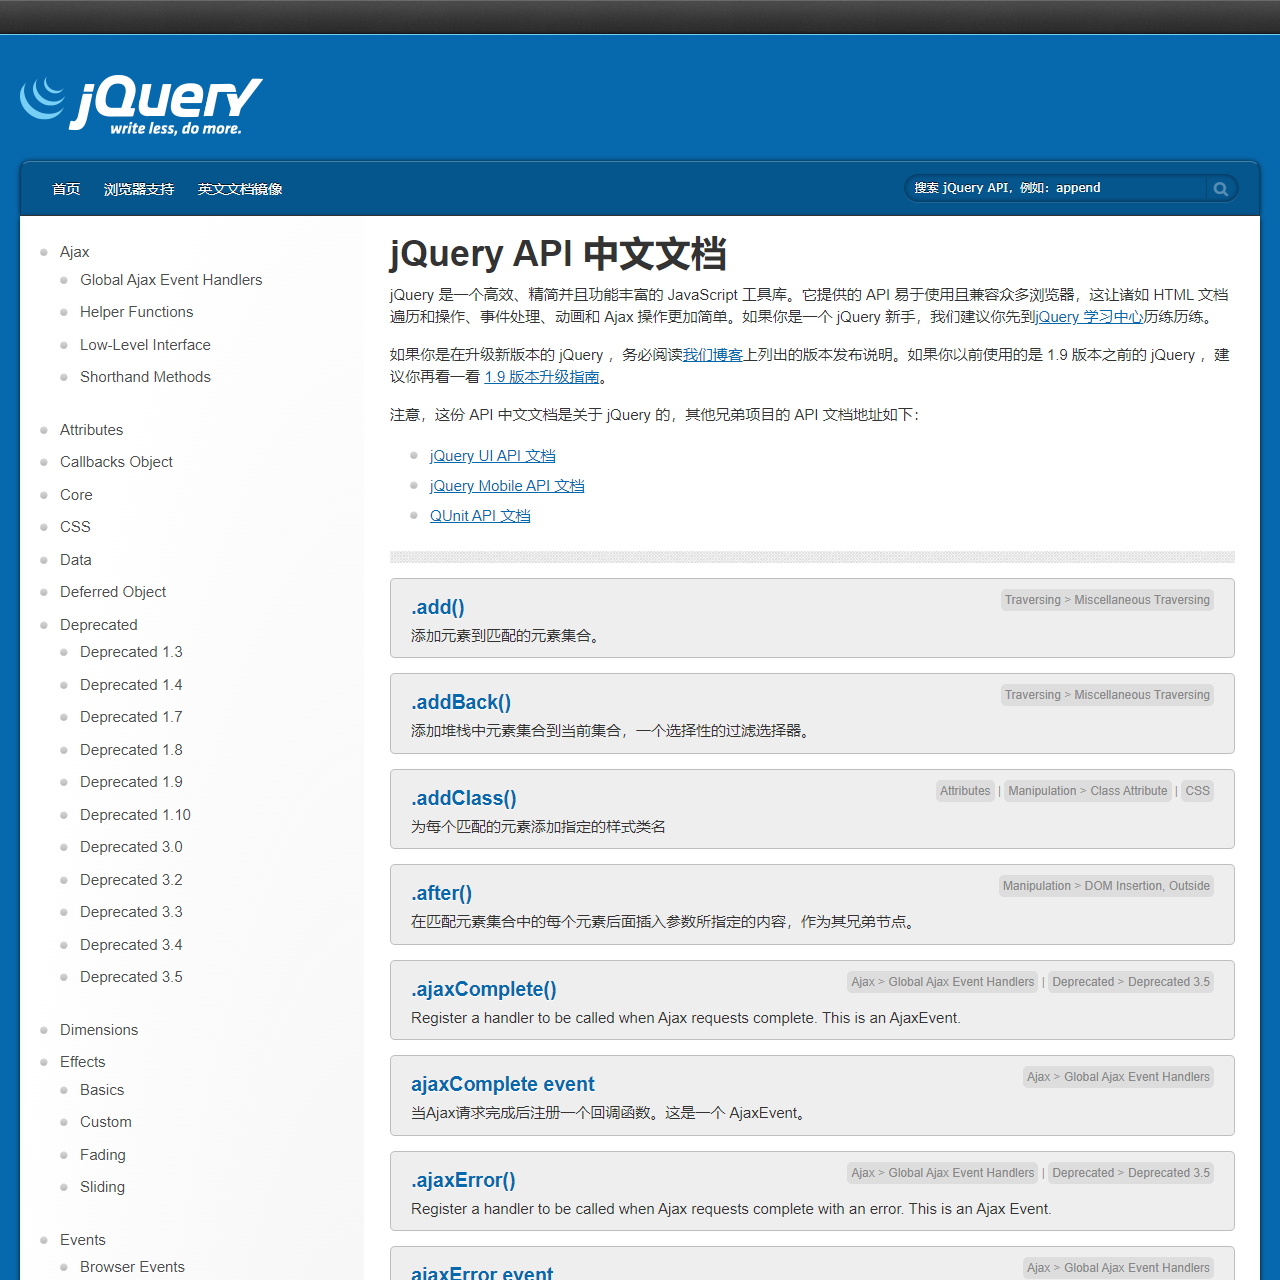Screen dimensions: 1280x1280
Task: Select Global Ajax Event Handlers in sidebar
Action: tap(171, 280)
